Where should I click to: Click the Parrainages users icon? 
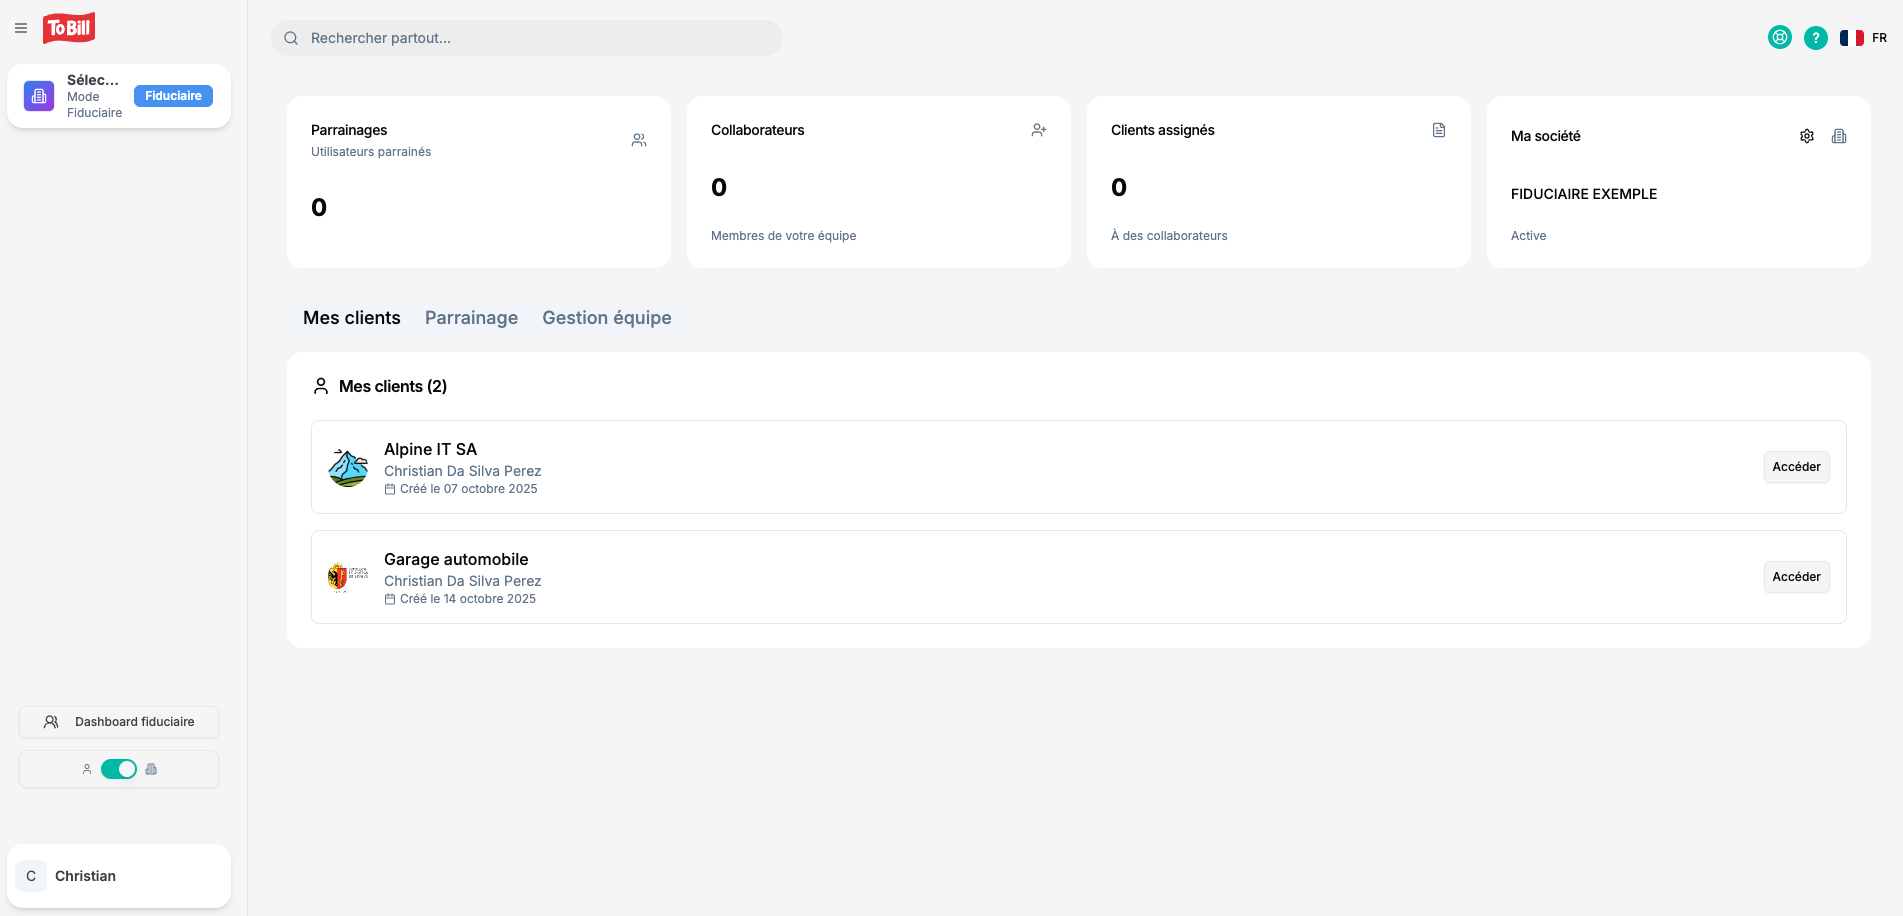(638, 140)
